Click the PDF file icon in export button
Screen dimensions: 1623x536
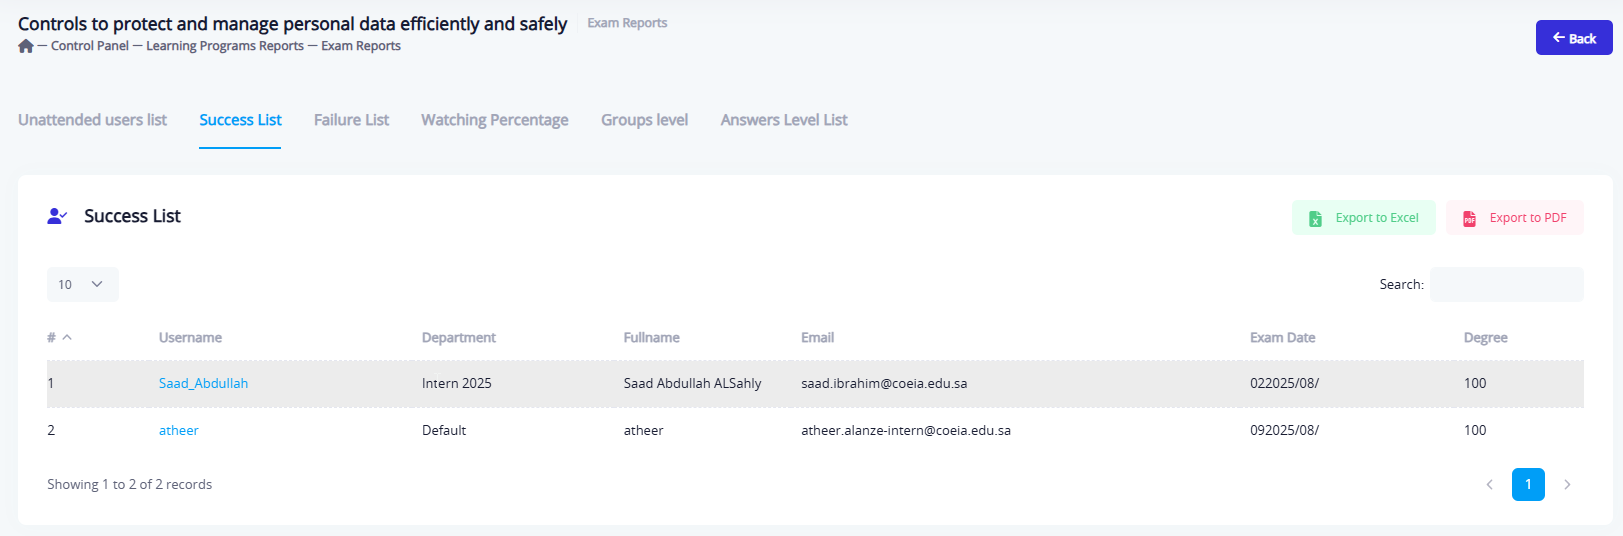click(x=1469, y=218)
